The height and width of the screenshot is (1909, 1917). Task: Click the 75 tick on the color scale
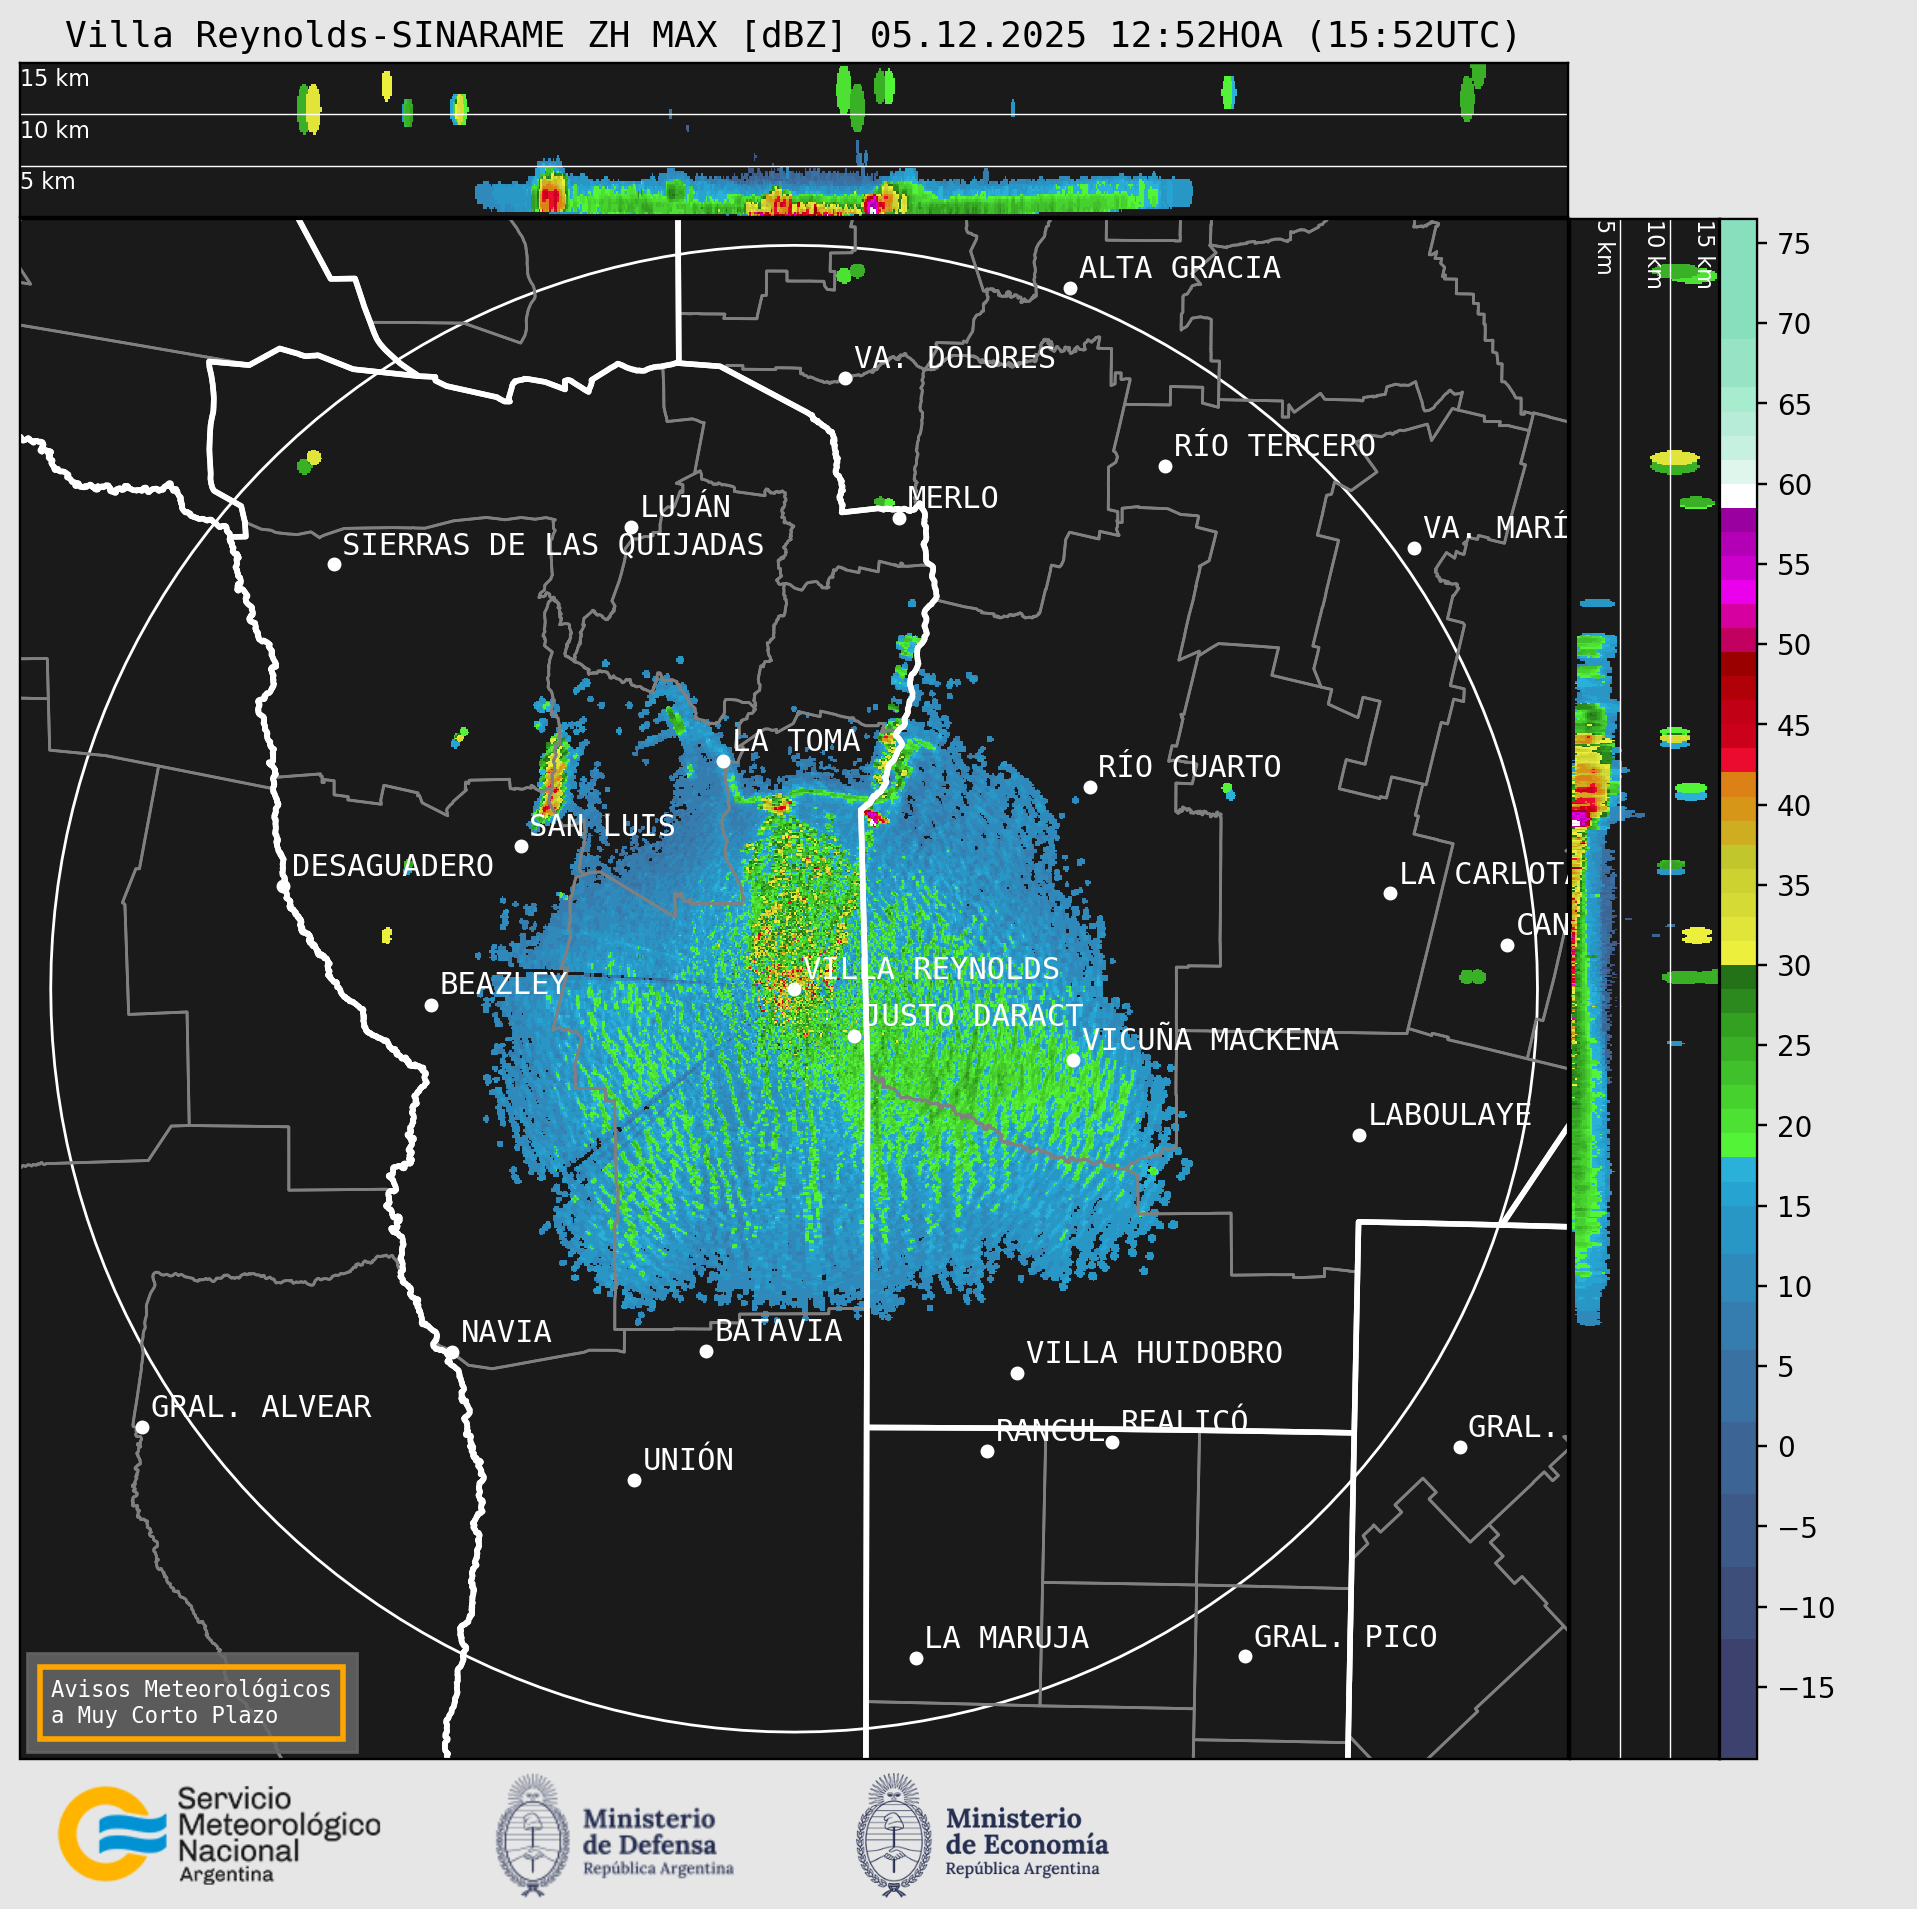1794,244
